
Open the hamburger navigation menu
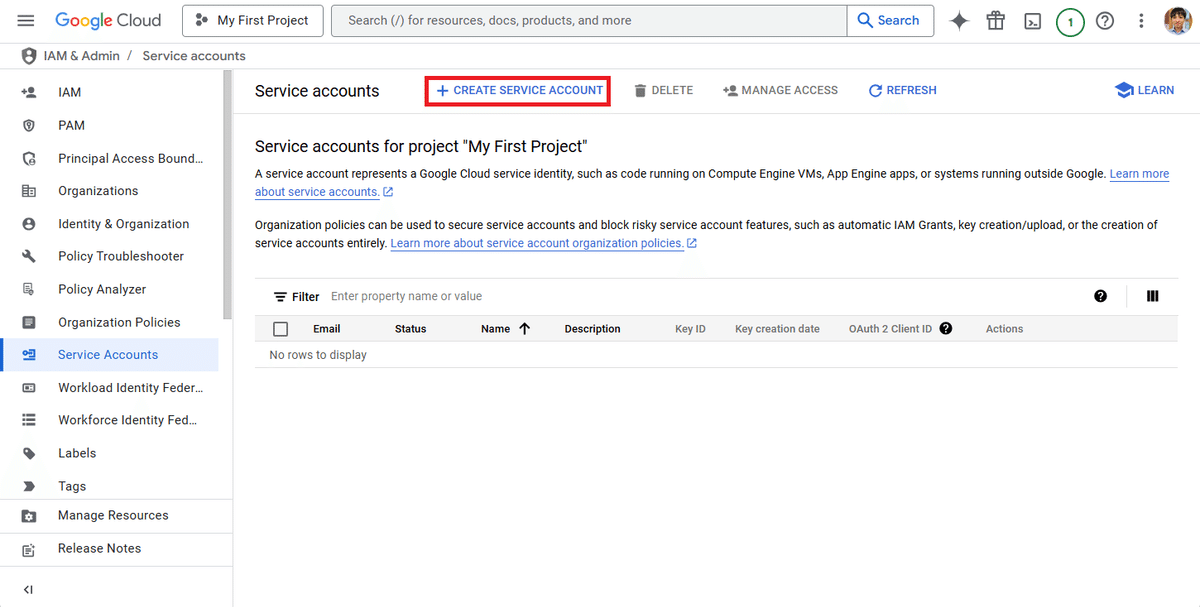tap(26, 20)
